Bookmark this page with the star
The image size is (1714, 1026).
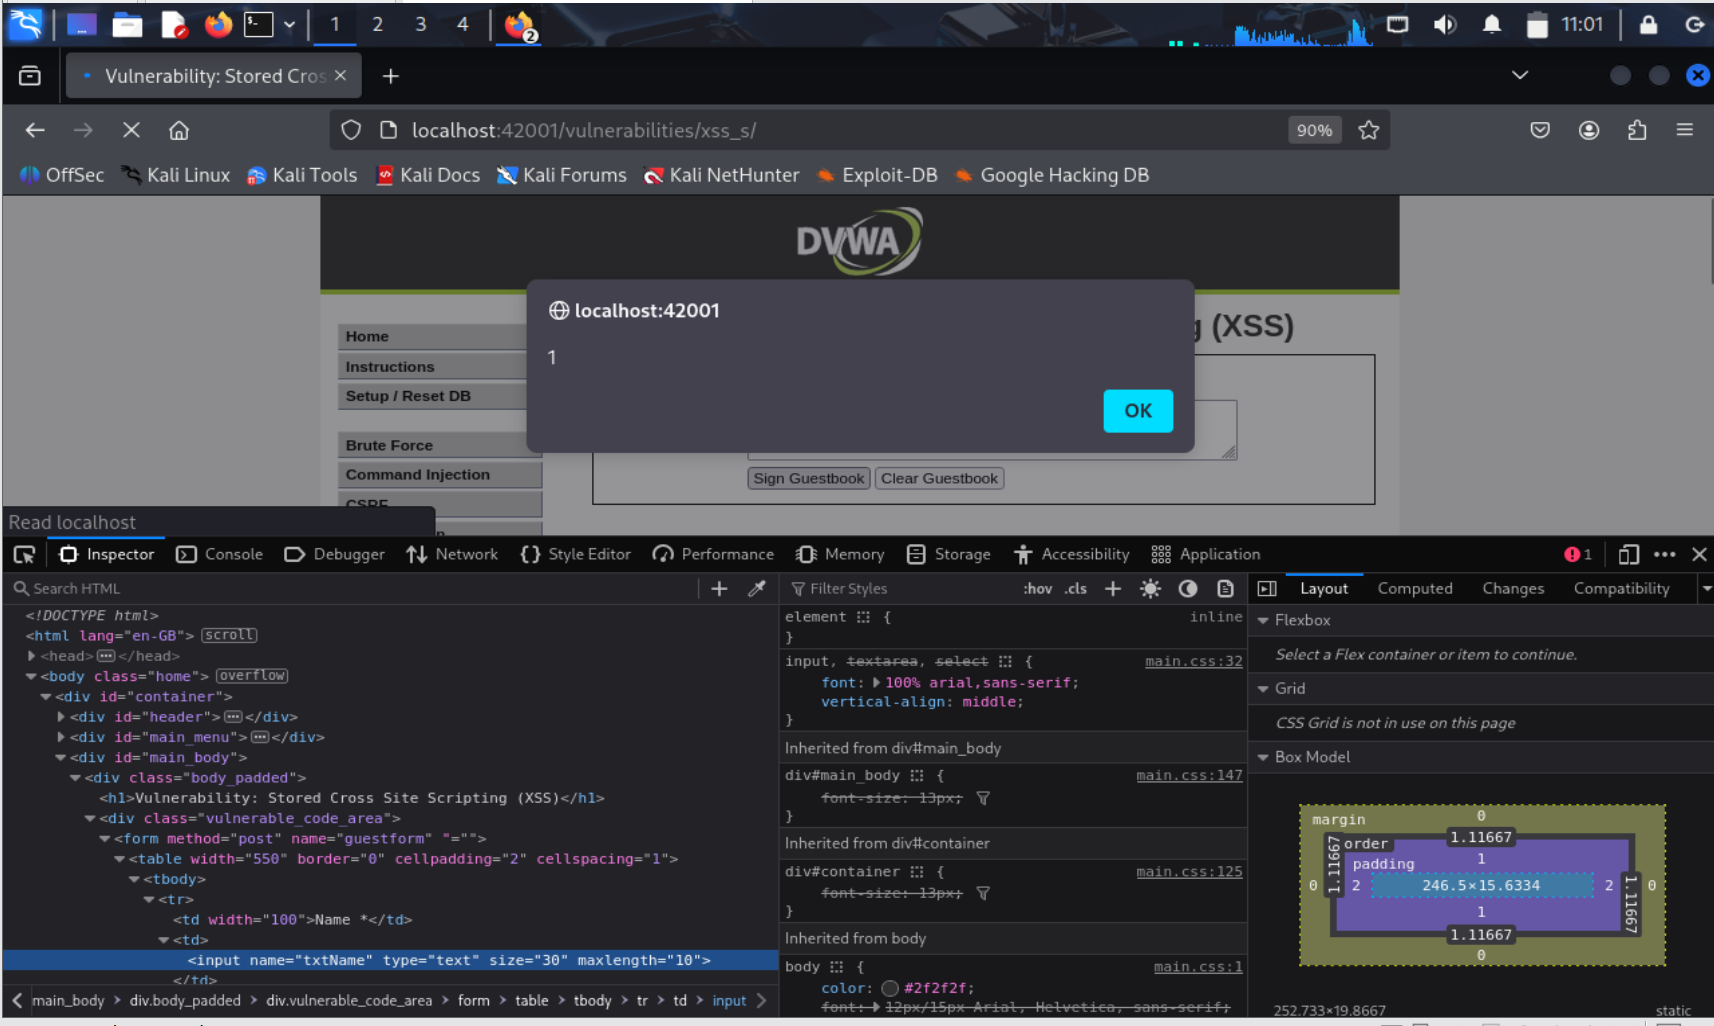tap(1369, 130)
